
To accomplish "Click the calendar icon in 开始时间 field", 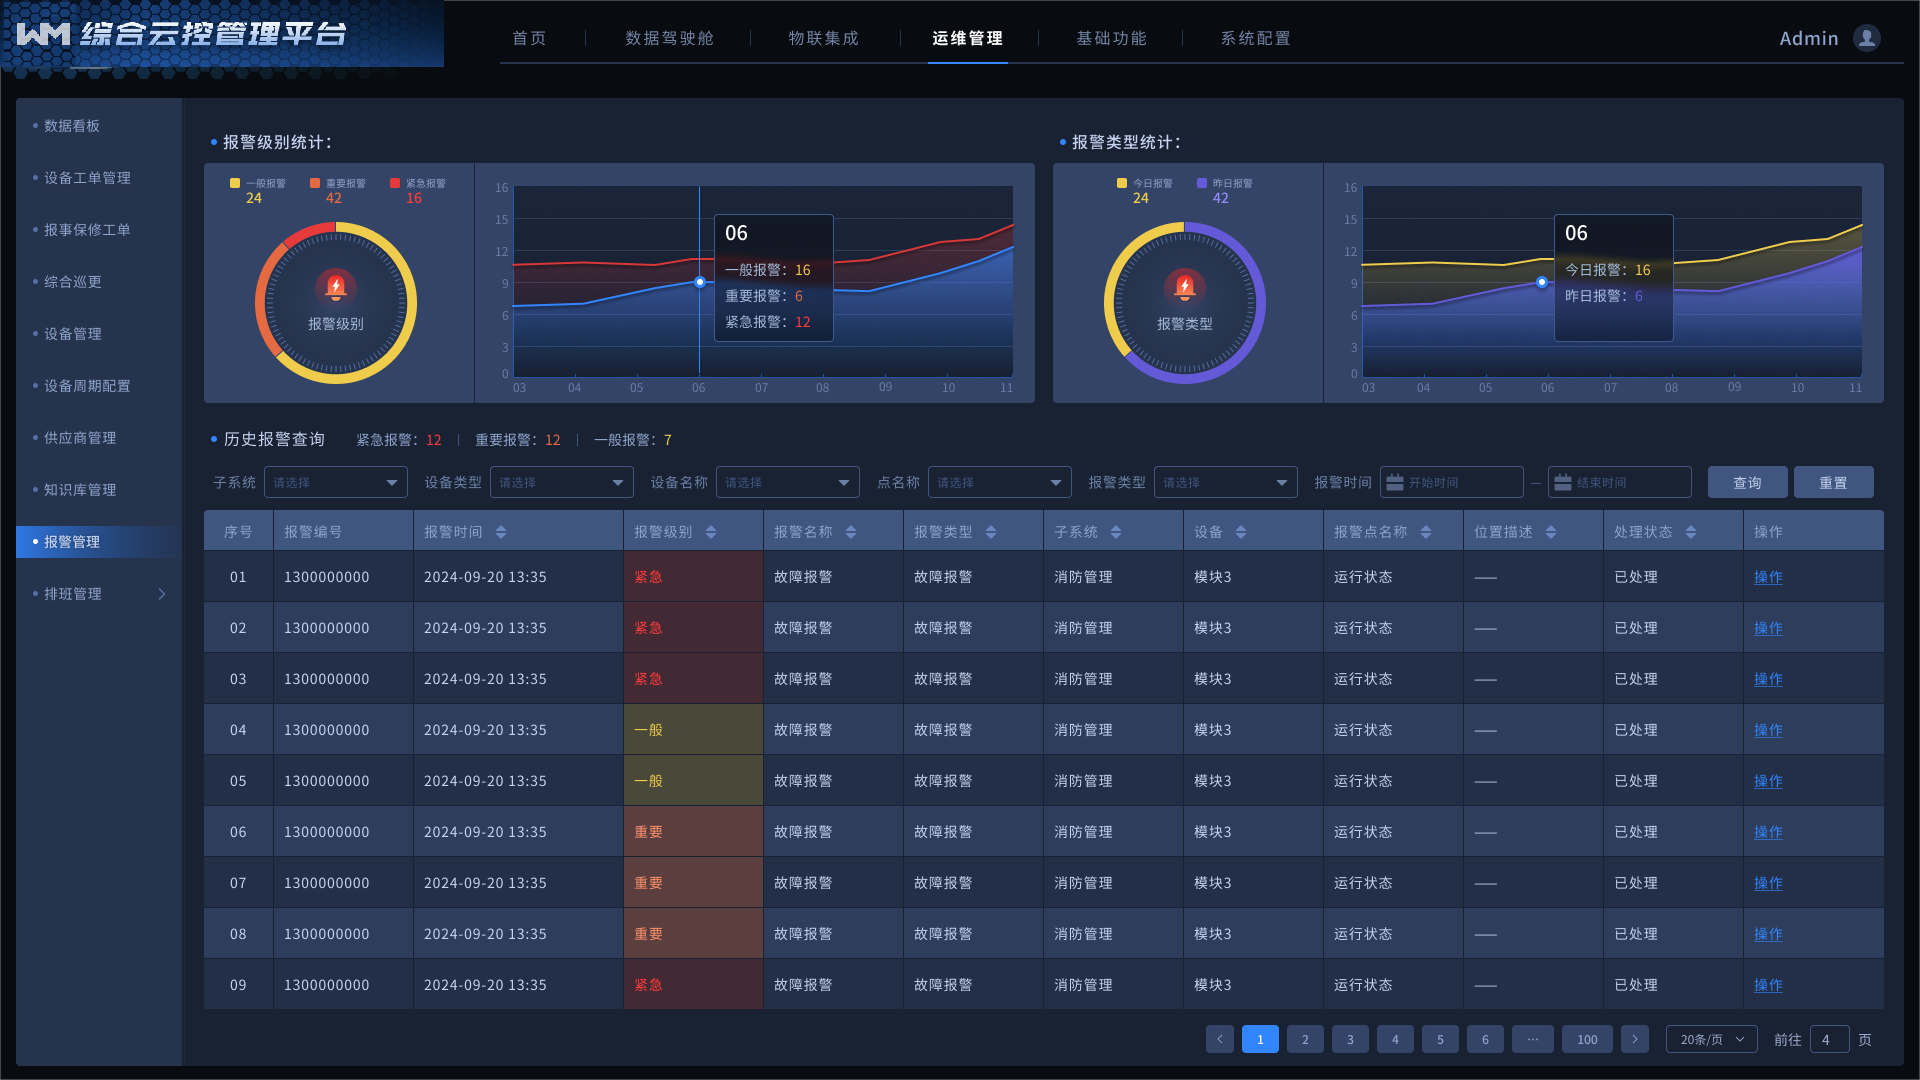I will pyautogui.click(x=1395, y=483).
